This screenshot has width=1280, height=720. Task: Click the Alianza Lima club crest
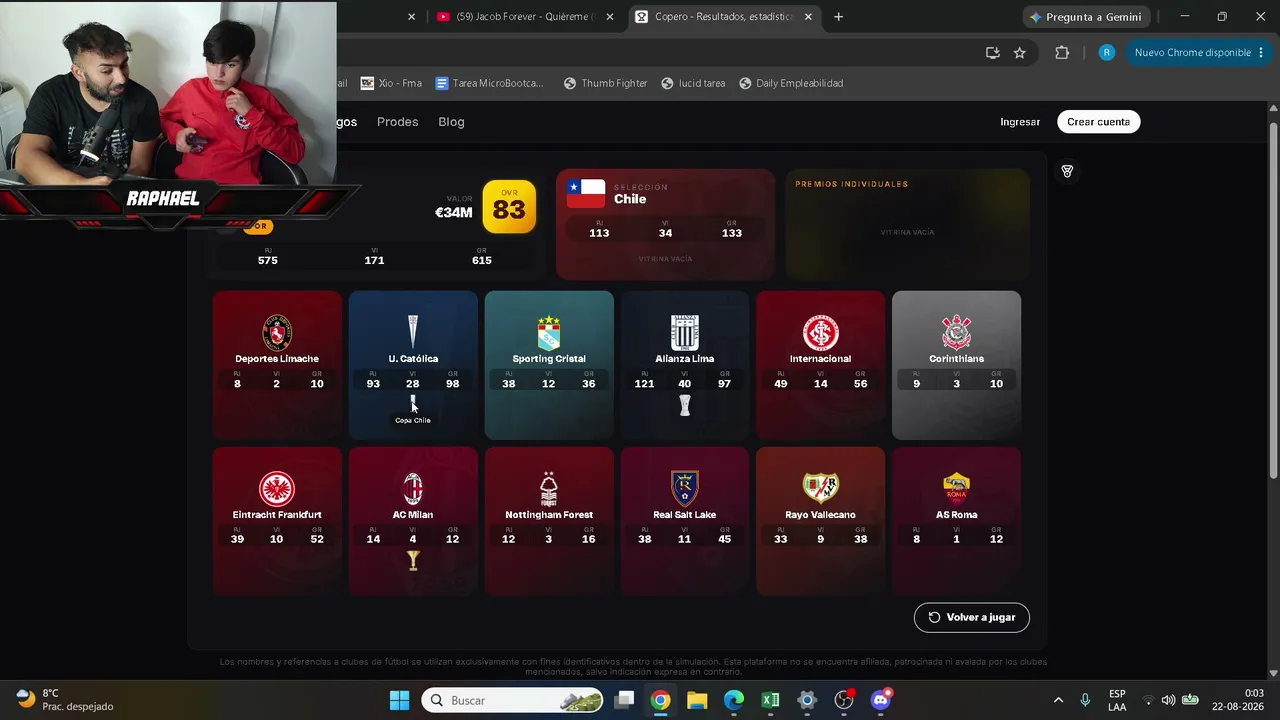click(x=685, y=333)
